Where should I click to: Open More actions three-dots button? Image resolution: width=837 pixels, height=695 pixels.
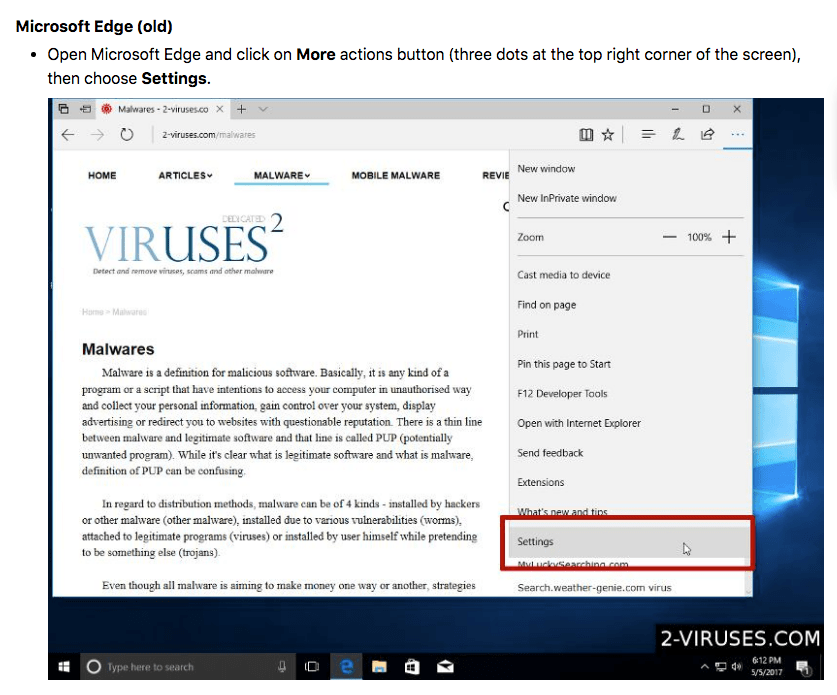point(737,135)
